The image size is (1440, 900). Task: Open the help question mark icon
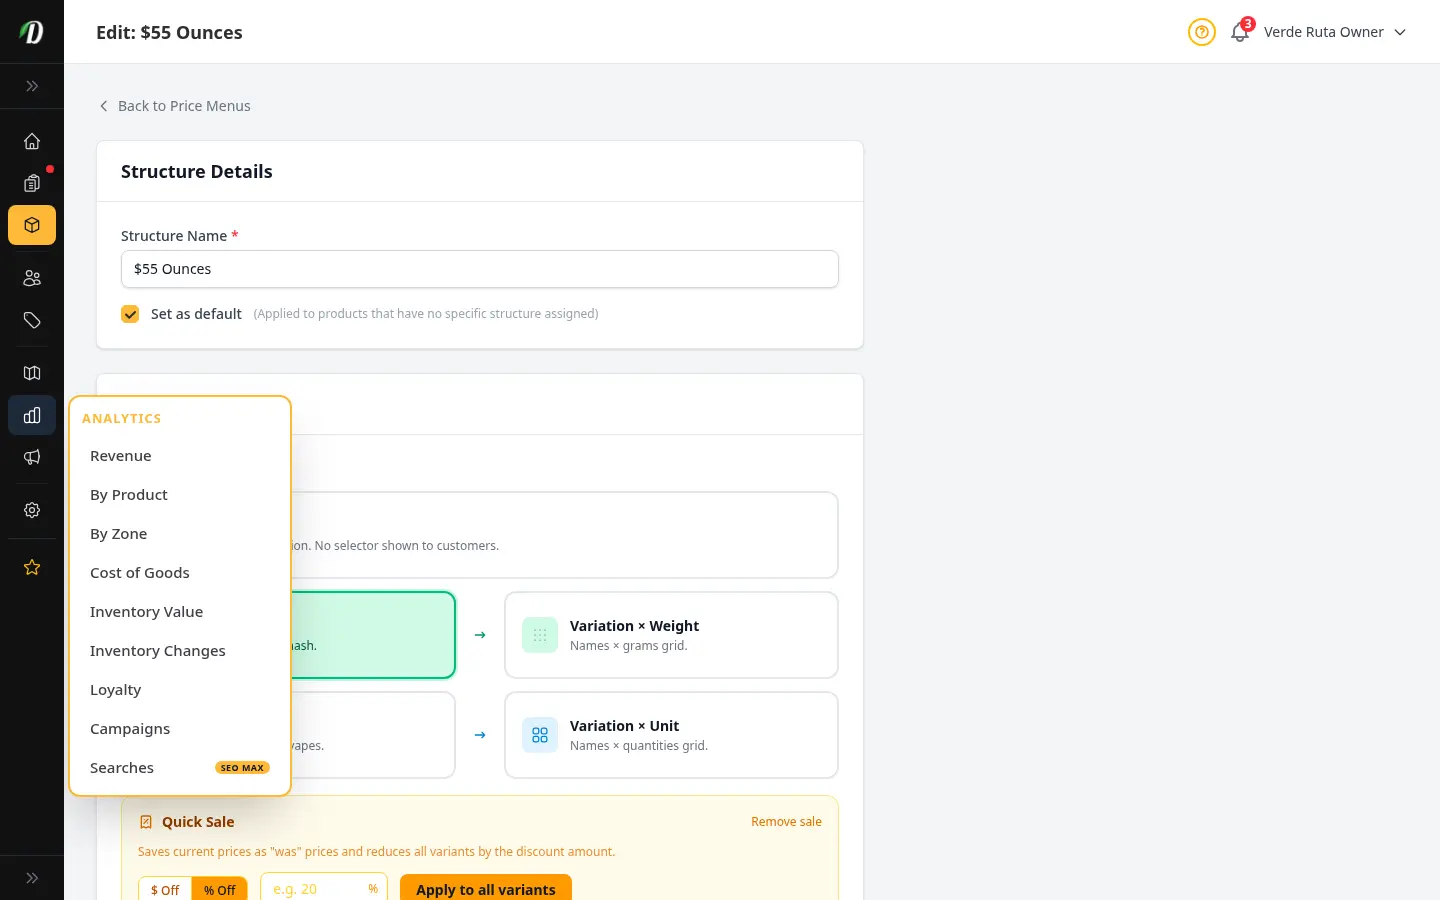coord(1201,32)
